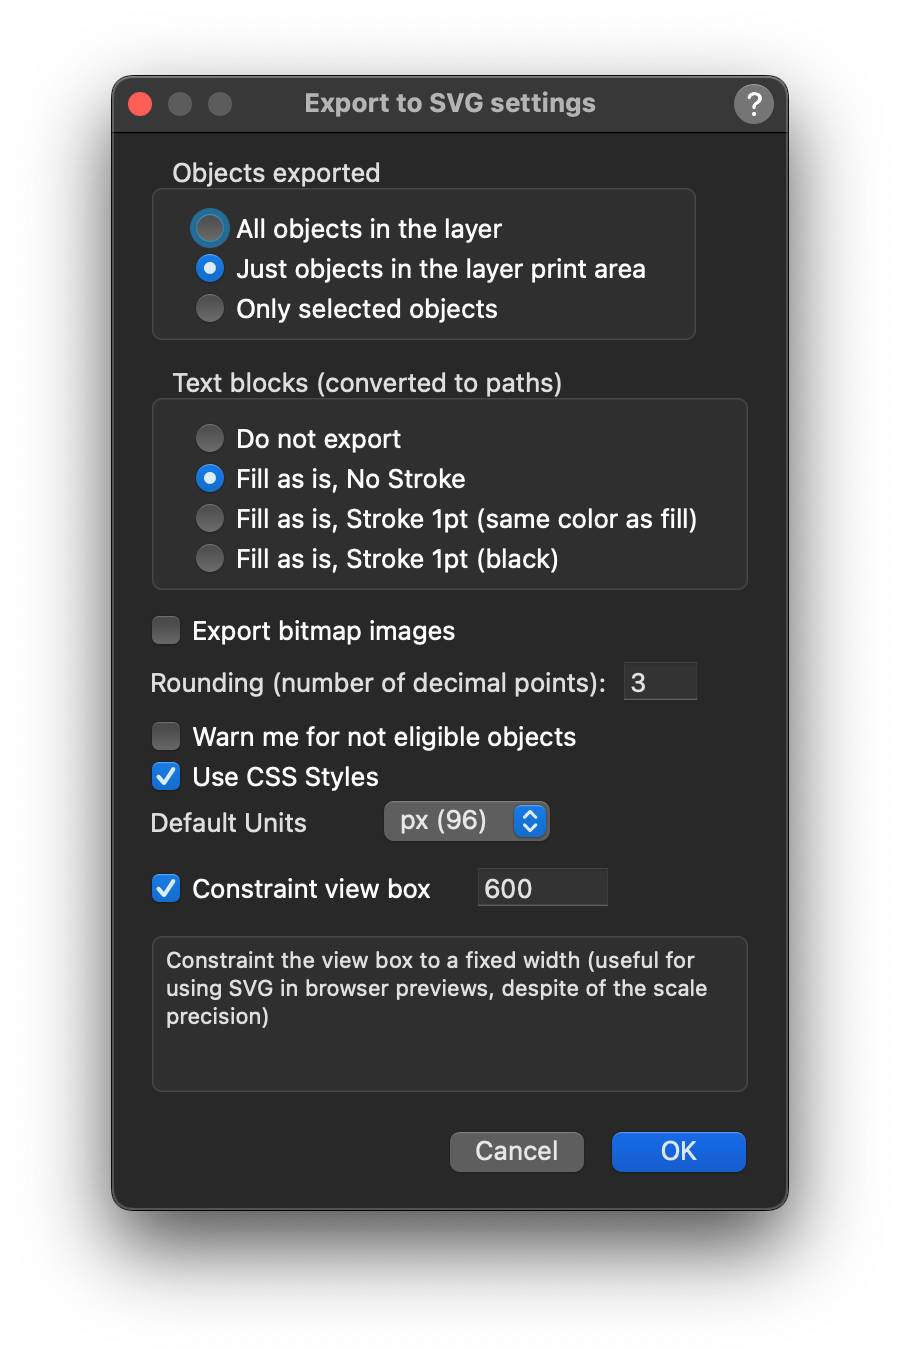
Task: Edit the view box width value 600
Action: coord(542,887)
